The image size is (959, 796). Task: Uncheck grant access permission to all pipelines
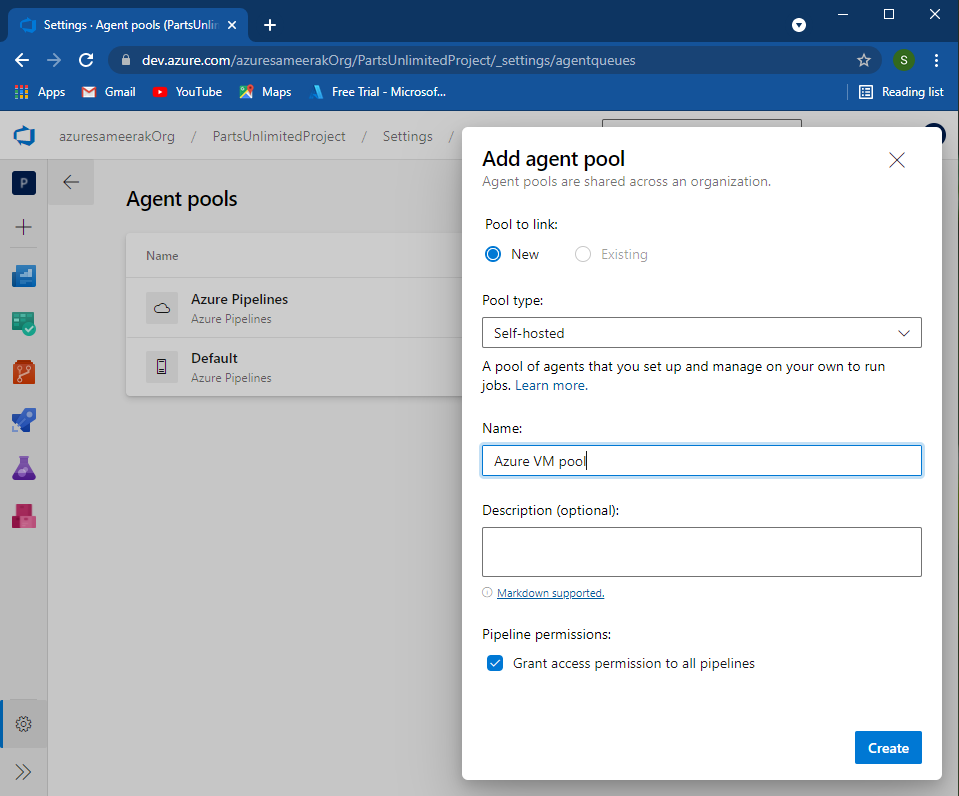pyautogui.click(x=495, y=663)
